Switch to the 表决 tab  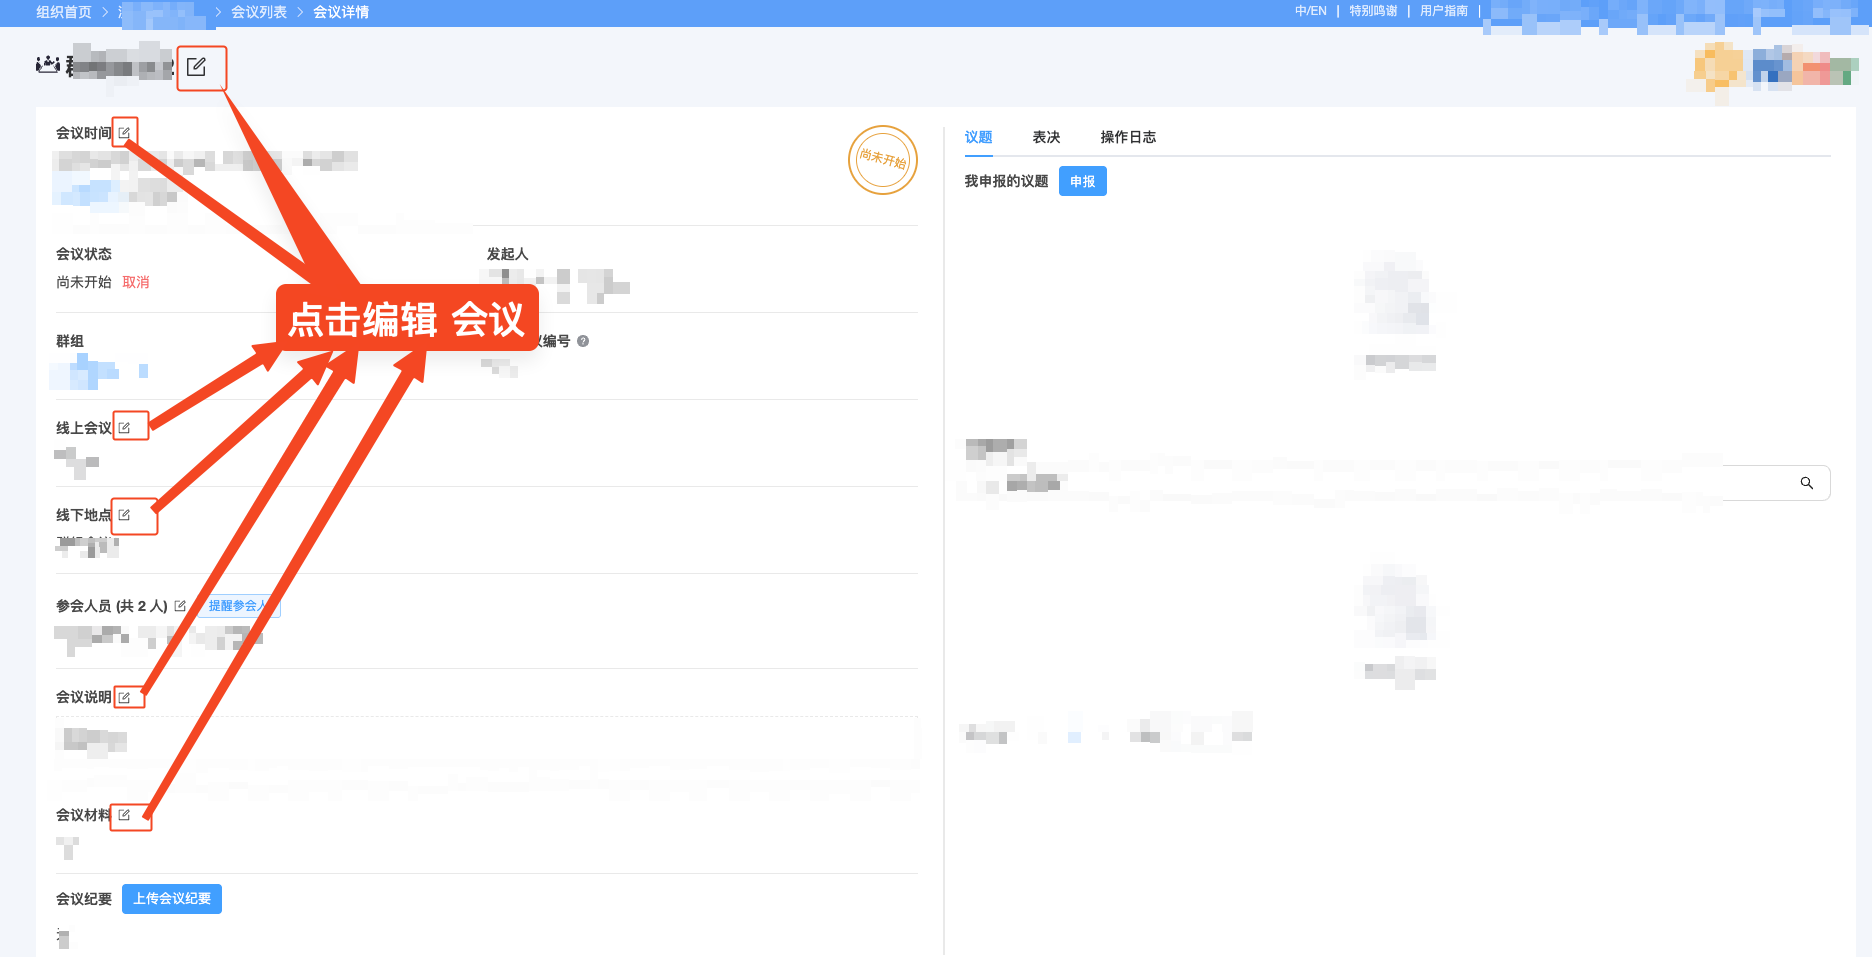tap(1046, 137)
